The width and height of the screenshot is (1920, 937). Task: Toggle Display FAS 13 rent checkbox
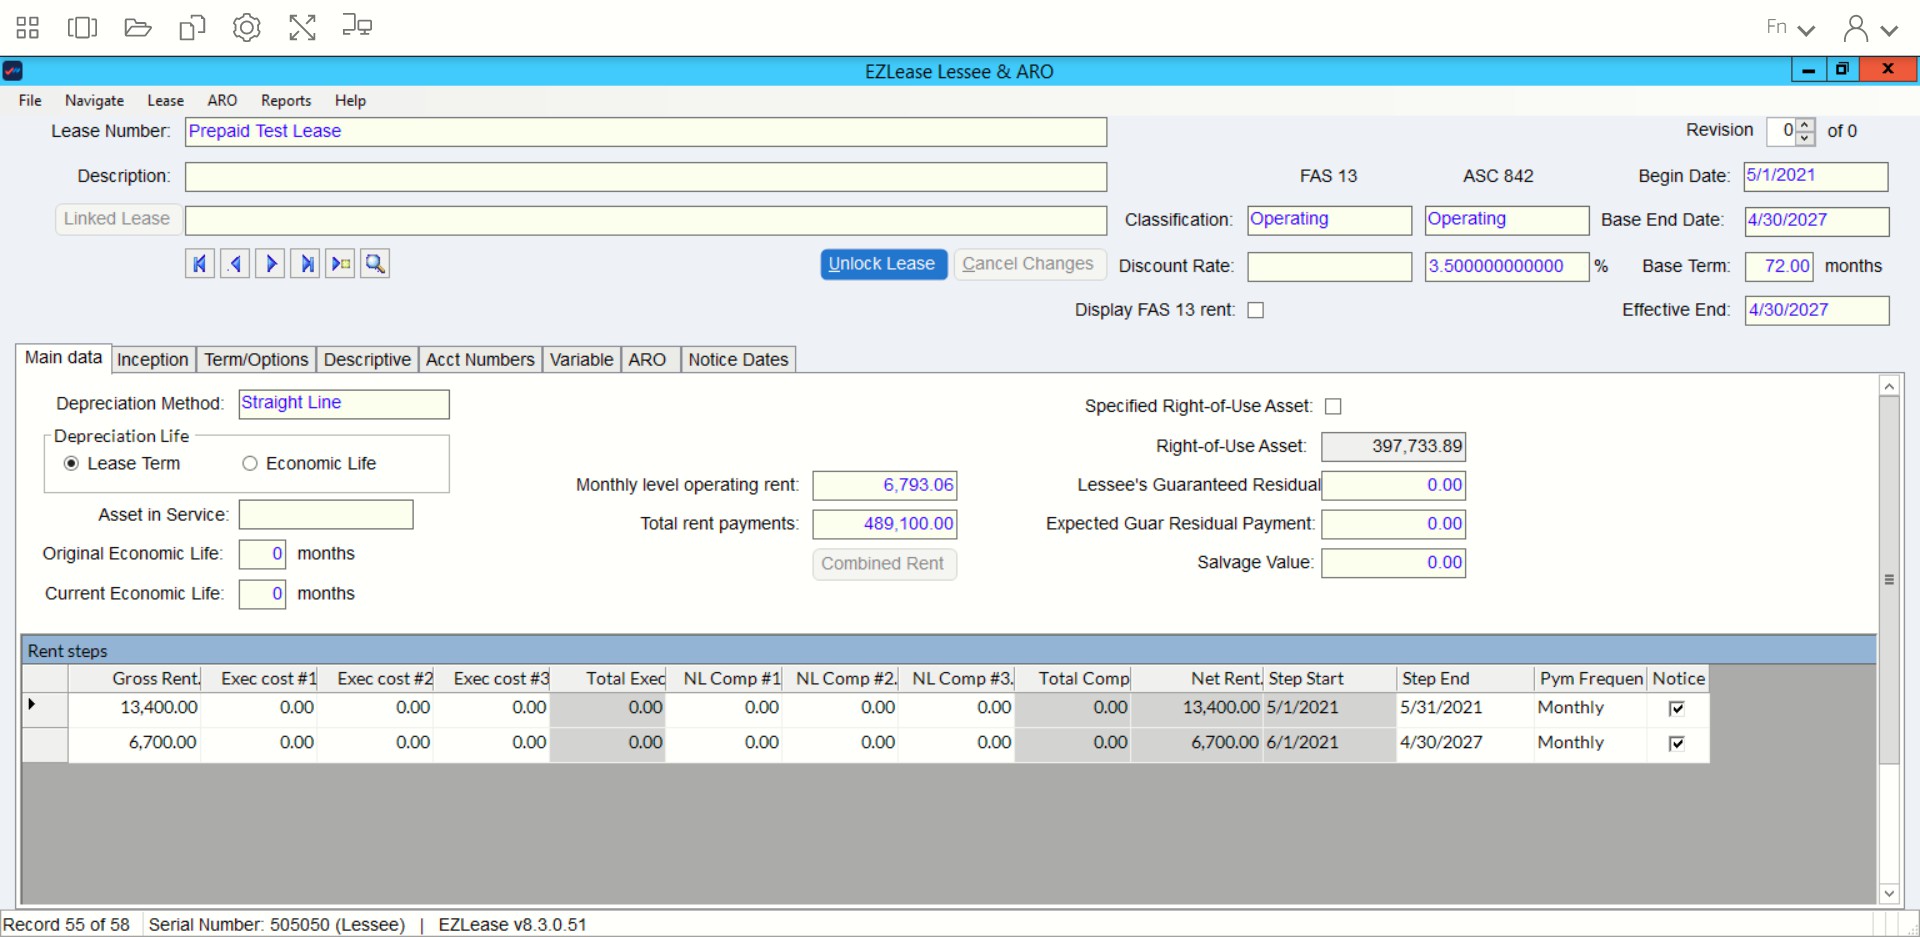coord(1256,311)
